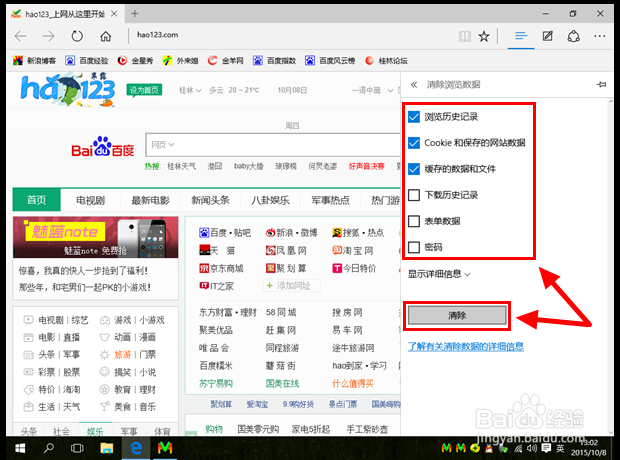The height and width of the screenshot is (460, 620).
Task: Expand 显示详细信息 section
Action: [x=439, y=274]
